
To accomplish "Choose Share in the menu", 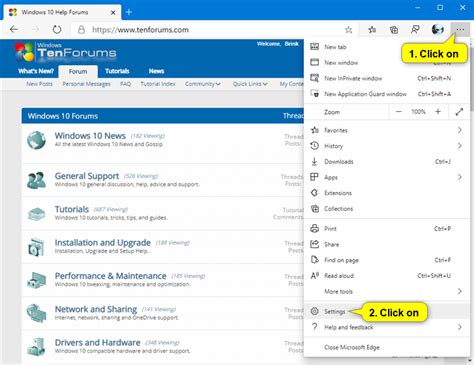I will tap(387, 244).
